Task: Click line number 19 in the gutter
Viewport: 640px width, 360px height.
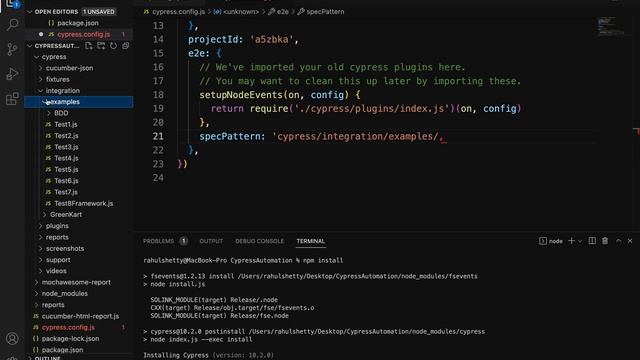Action: coord(158,109)
